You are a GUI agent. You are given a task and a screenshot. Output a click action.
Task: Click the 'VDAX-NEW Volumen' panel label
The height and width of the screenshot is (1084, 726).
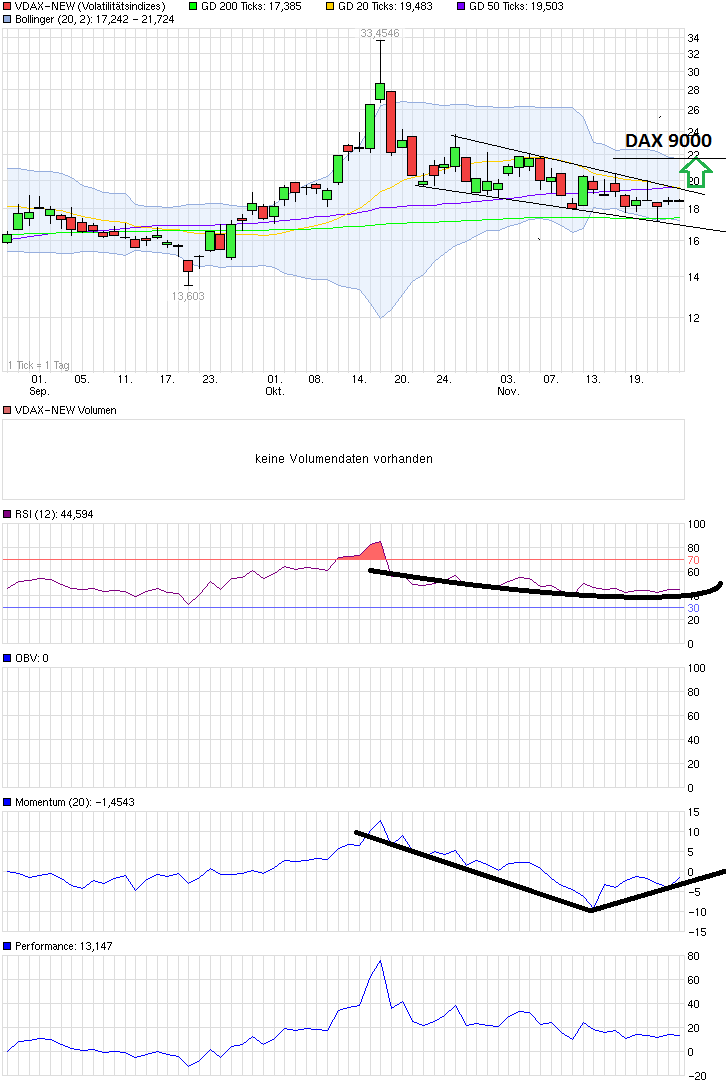click(x=66, y=410)
